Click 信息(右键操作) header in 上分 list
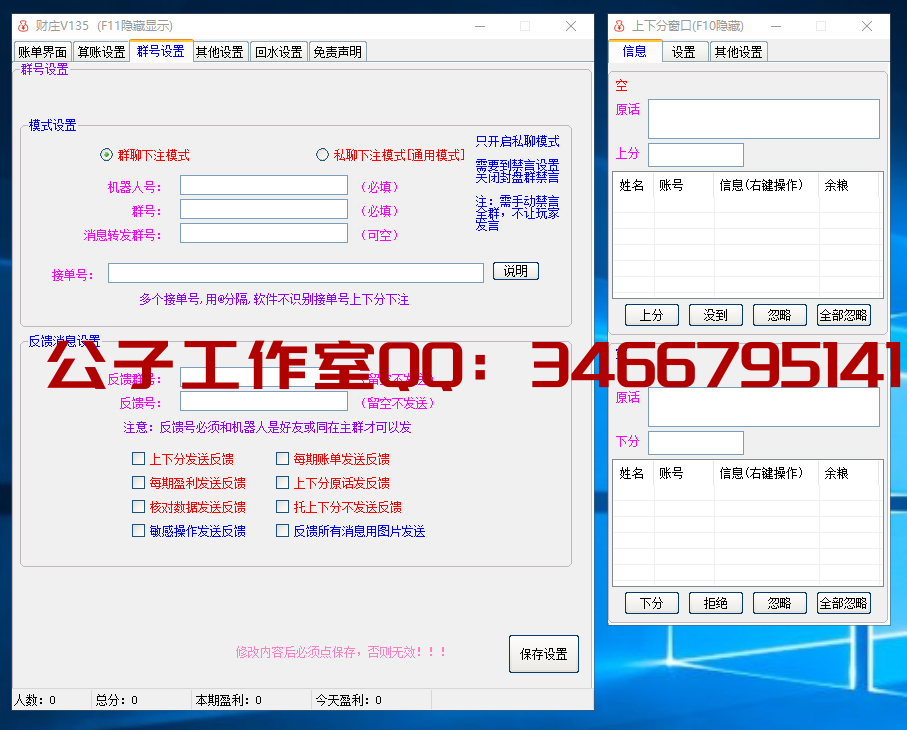 (x=766, y=185)
